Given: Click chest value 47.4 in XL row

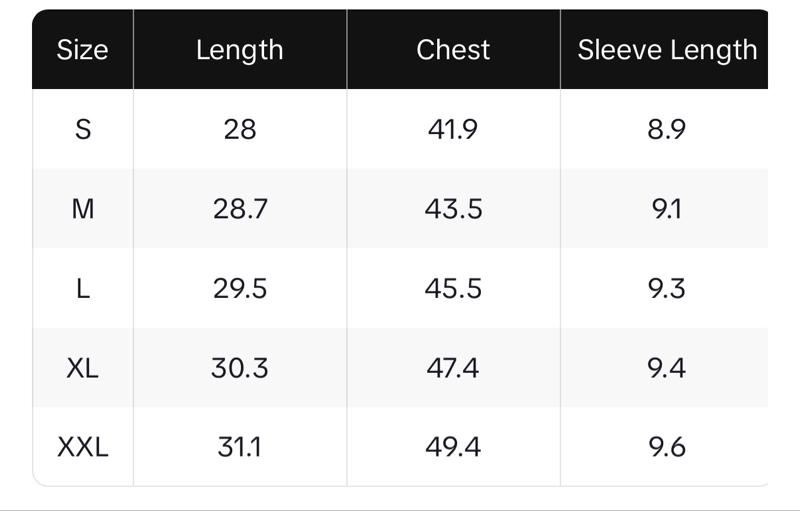Looking at the screenshot, I should pos(453,368).
